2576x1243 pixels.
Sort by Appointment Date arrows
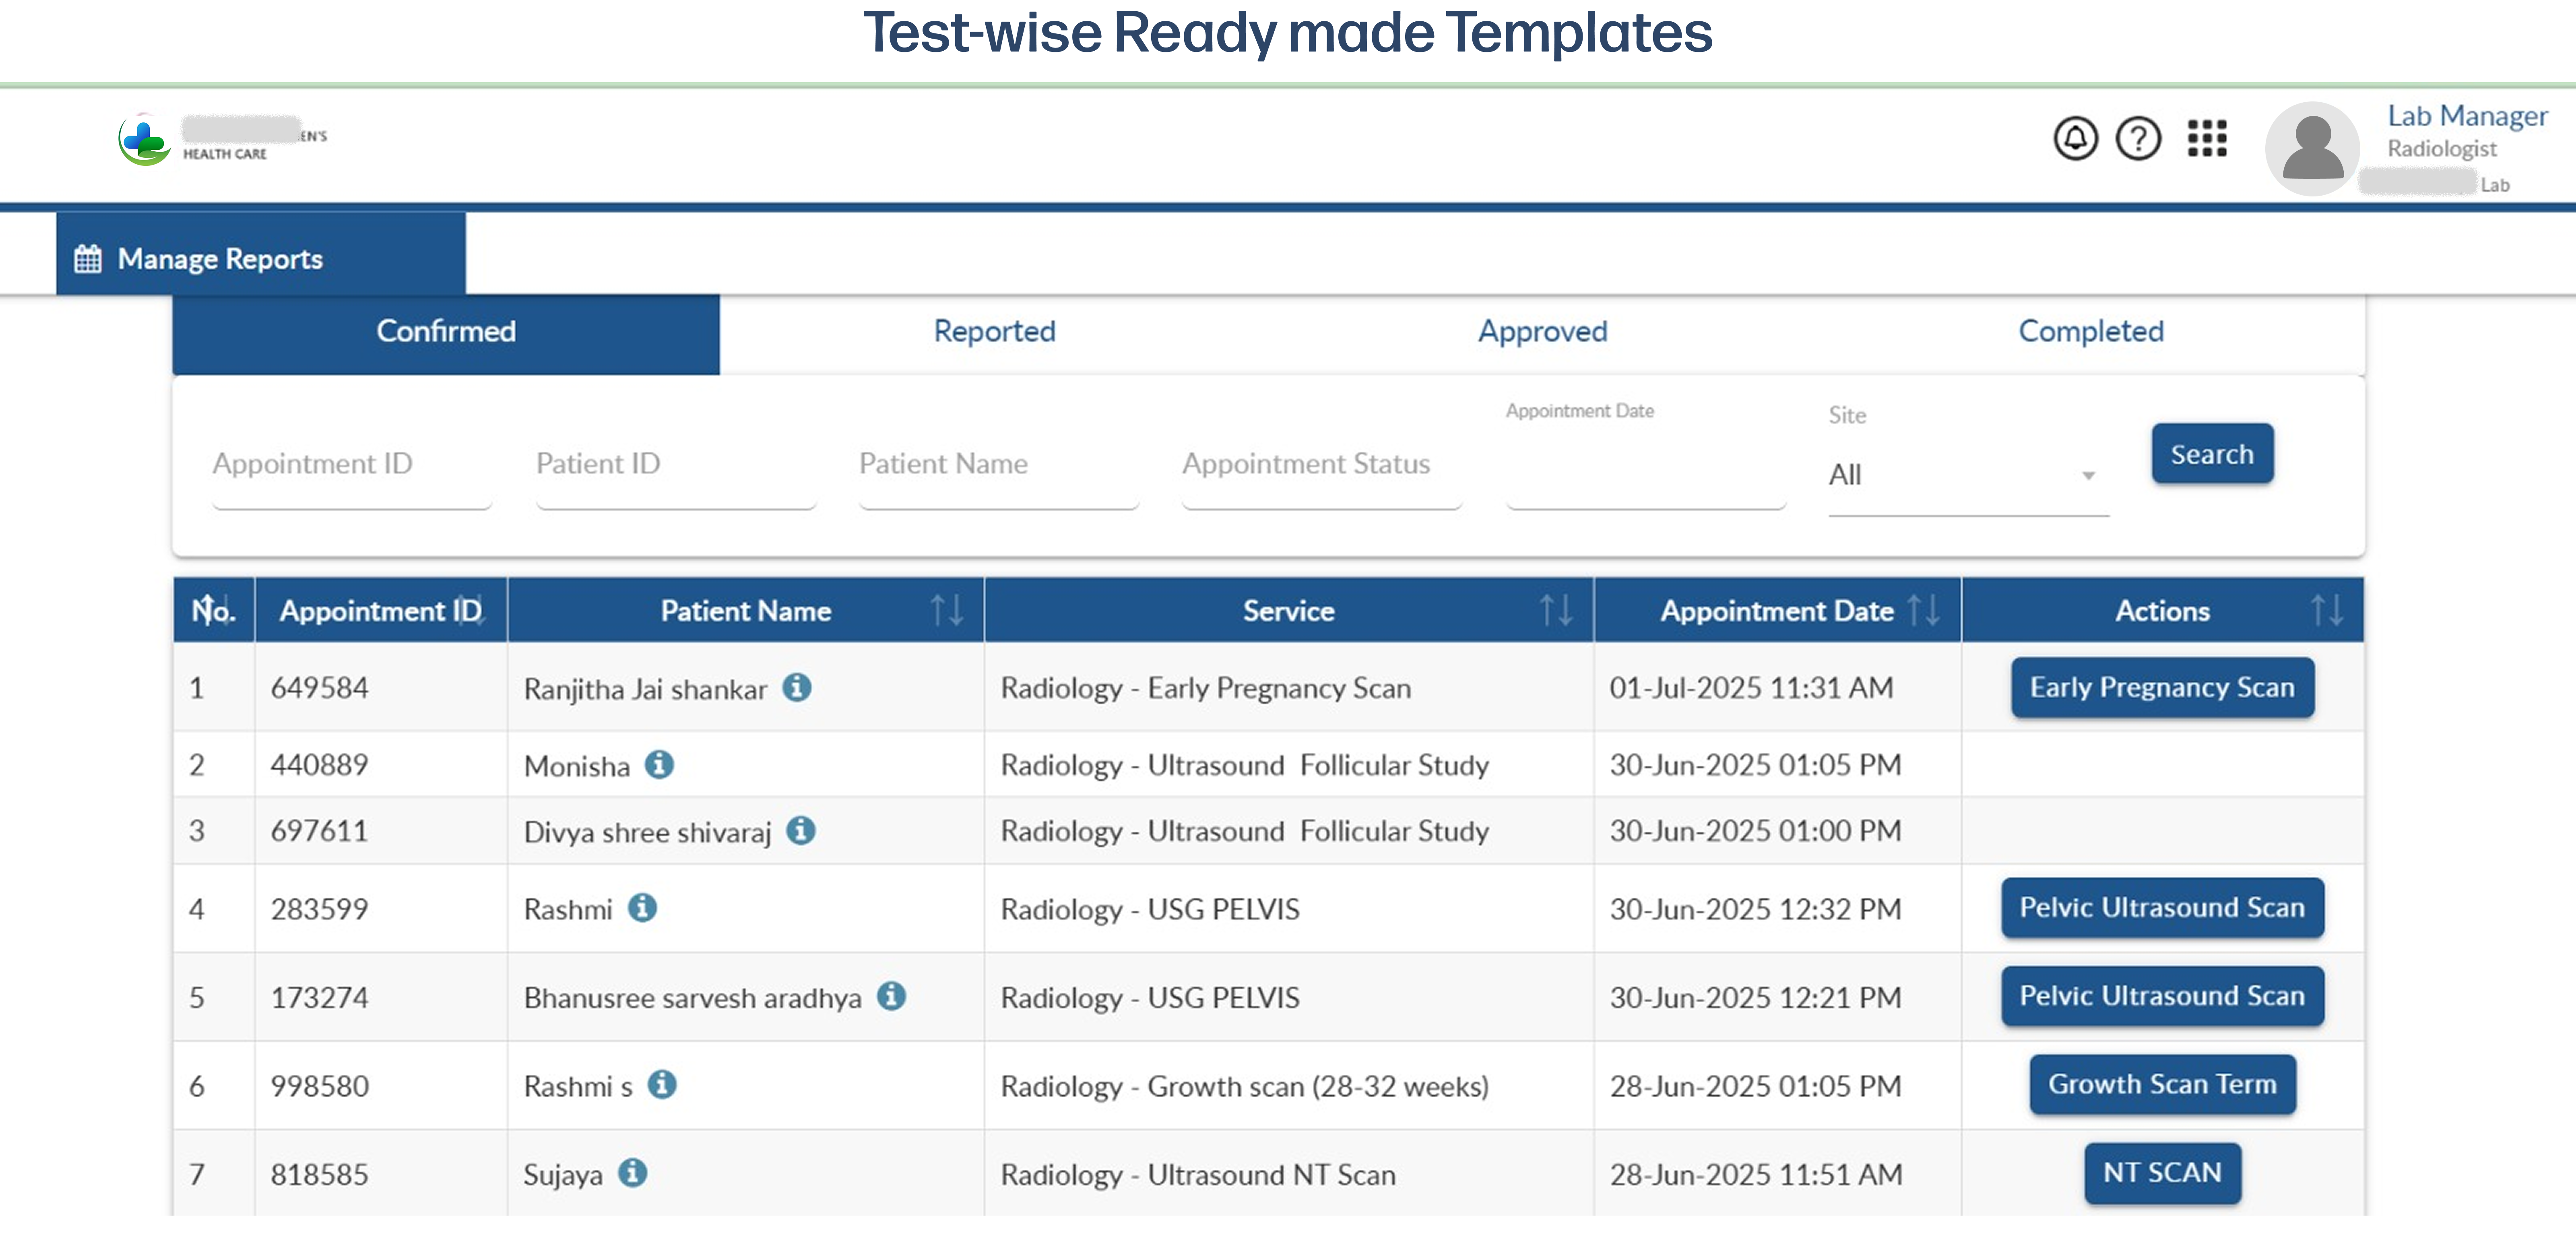click(1923, 610)
